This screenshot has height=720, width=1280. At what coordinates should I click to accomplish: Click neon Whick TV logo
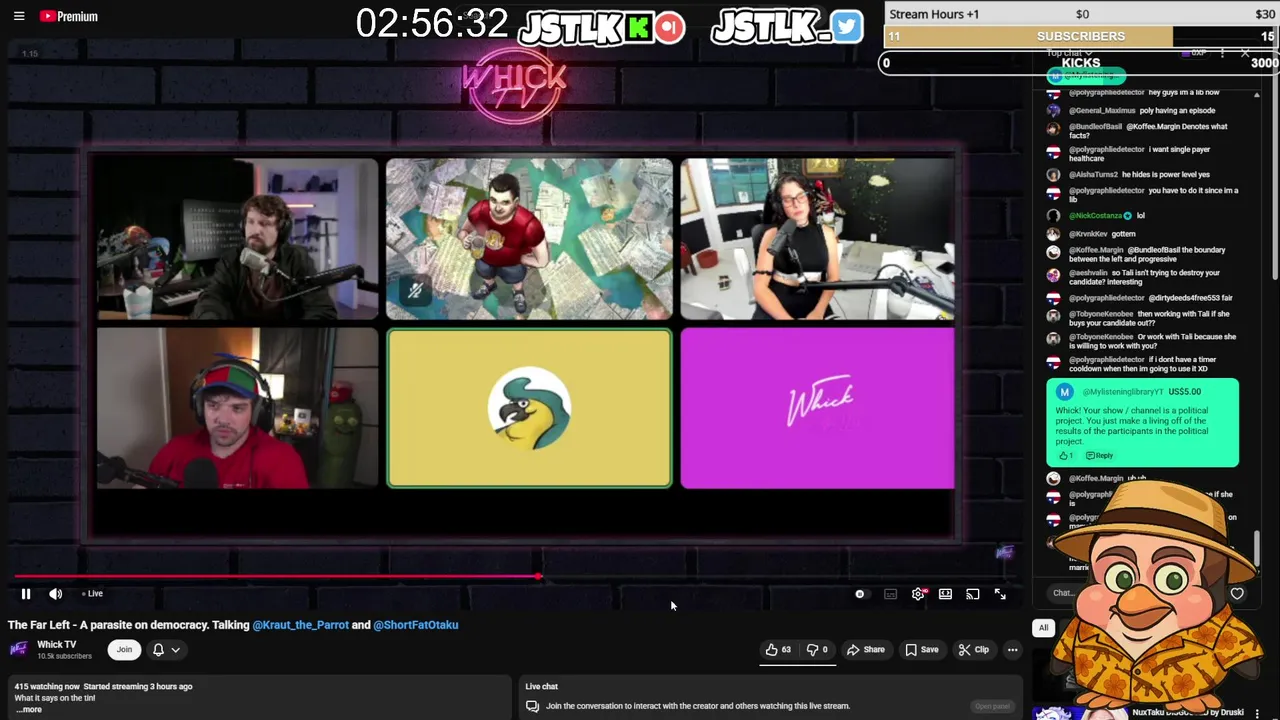coord(514,84)
